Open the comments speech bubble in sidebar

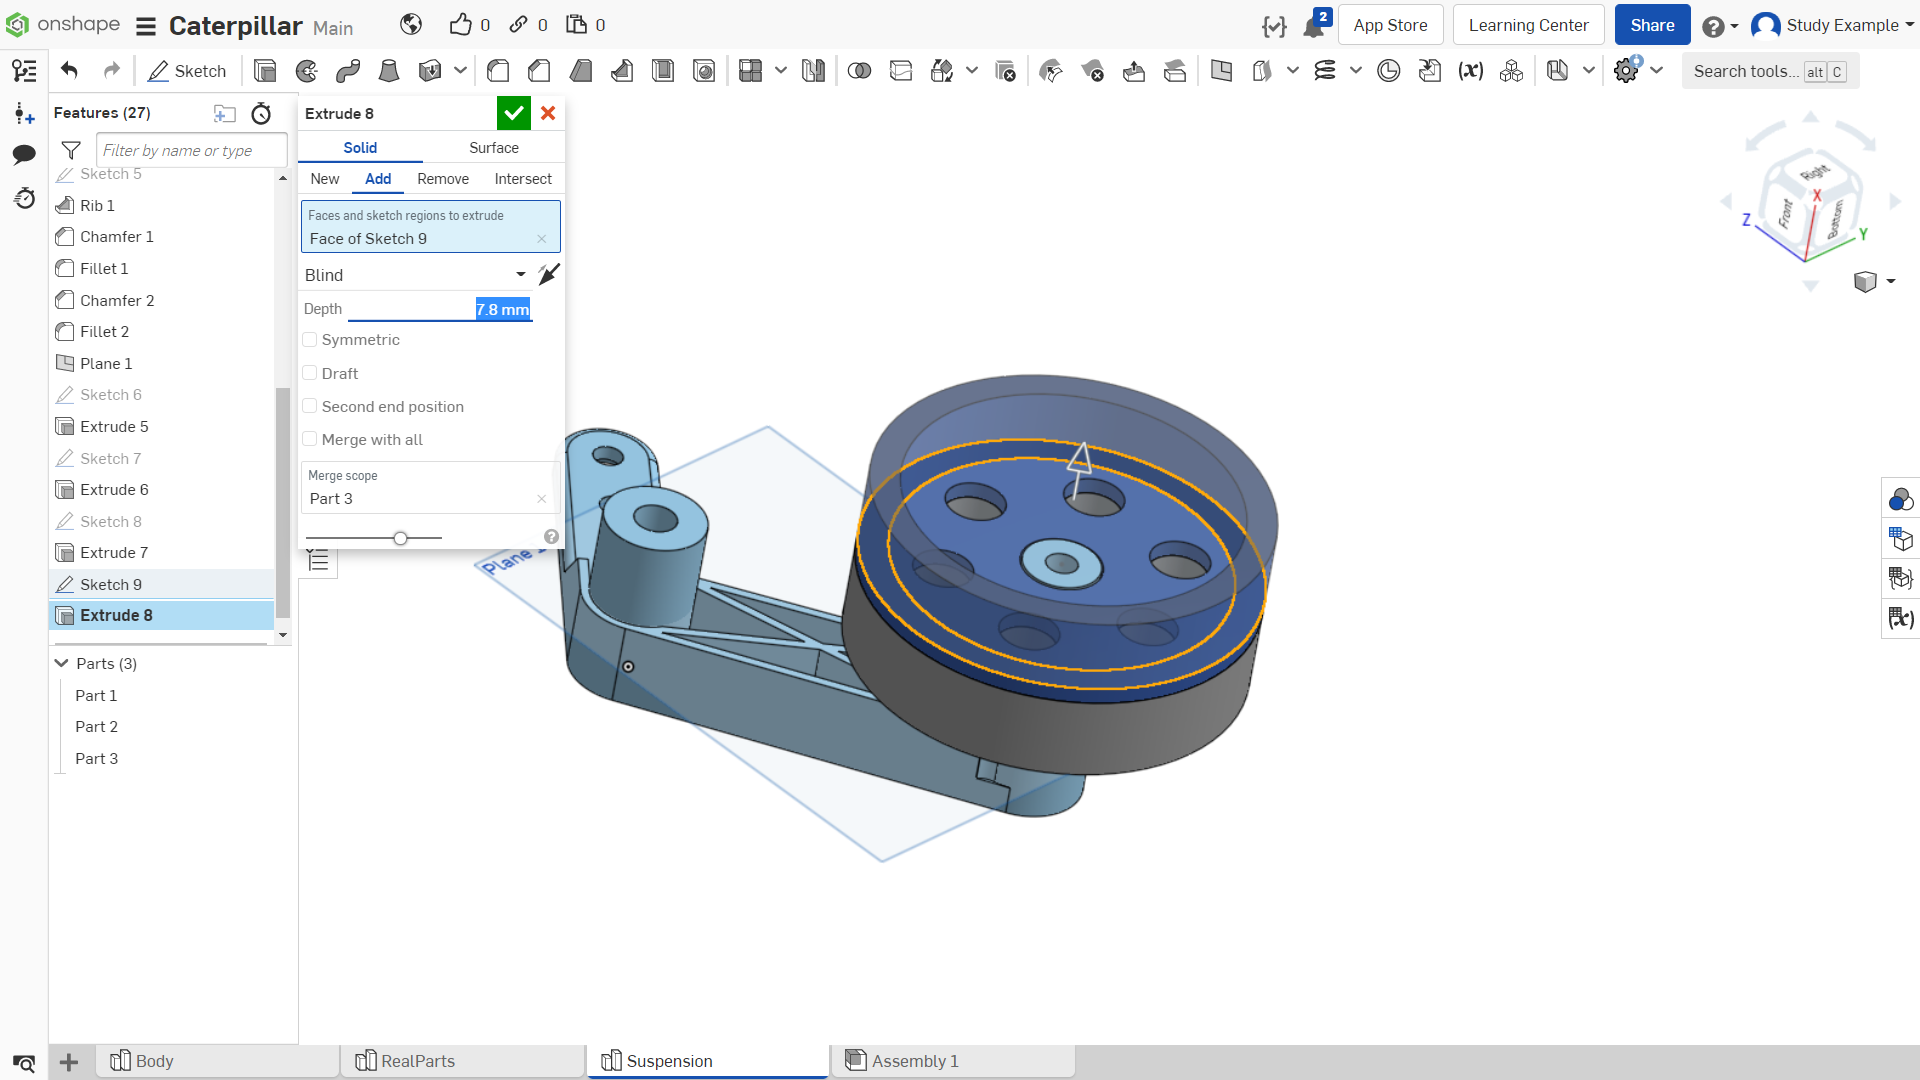coord(24,154)
